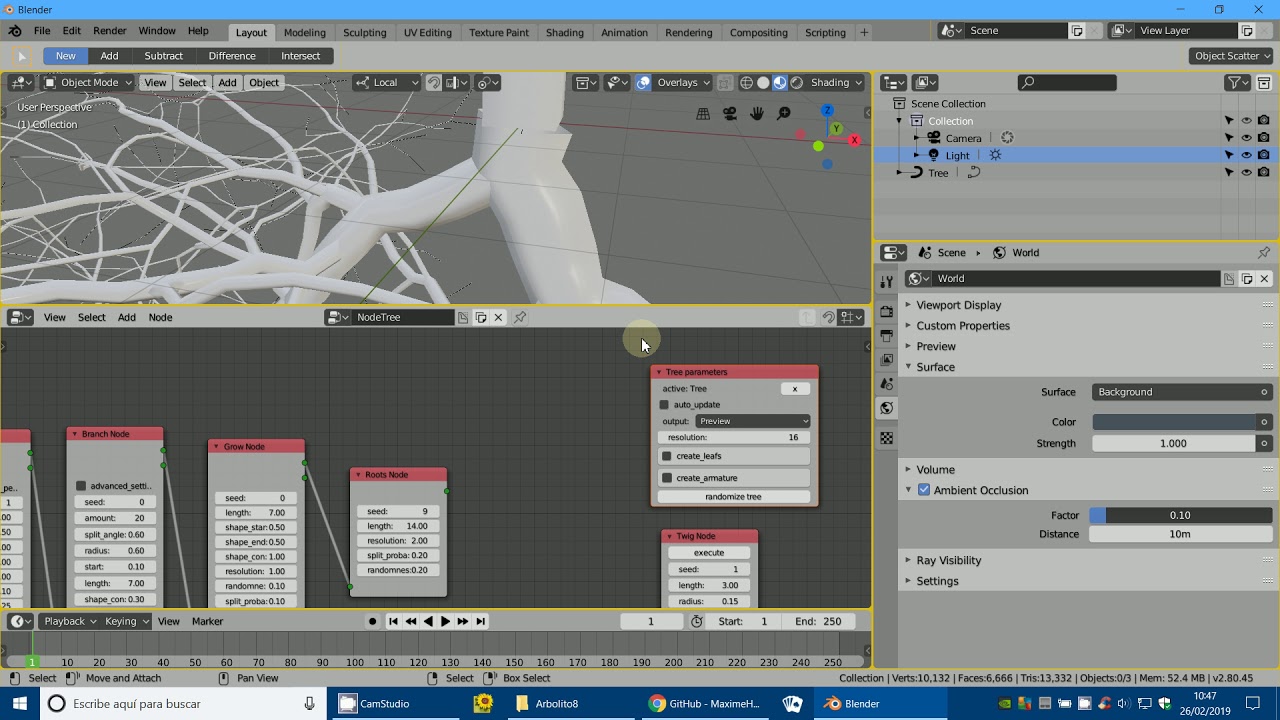Open the output Preview dropdown
Viewport: 1280px width, 720px height.
(x=753, y=421)
